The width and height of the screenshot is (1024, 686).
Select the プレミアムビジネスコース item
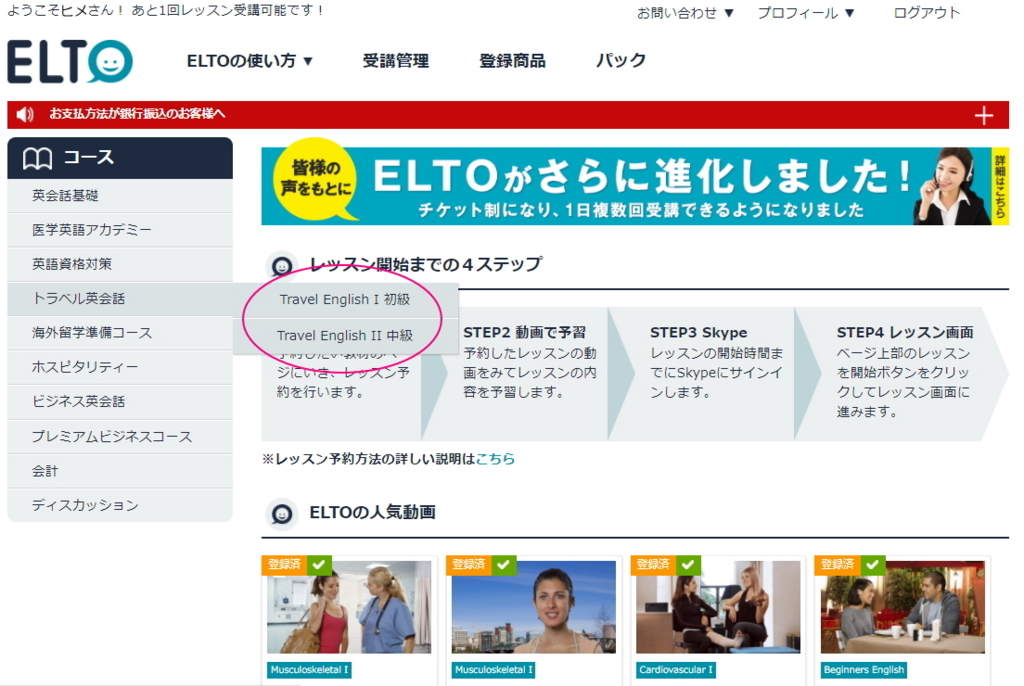[x=120, y=436]
